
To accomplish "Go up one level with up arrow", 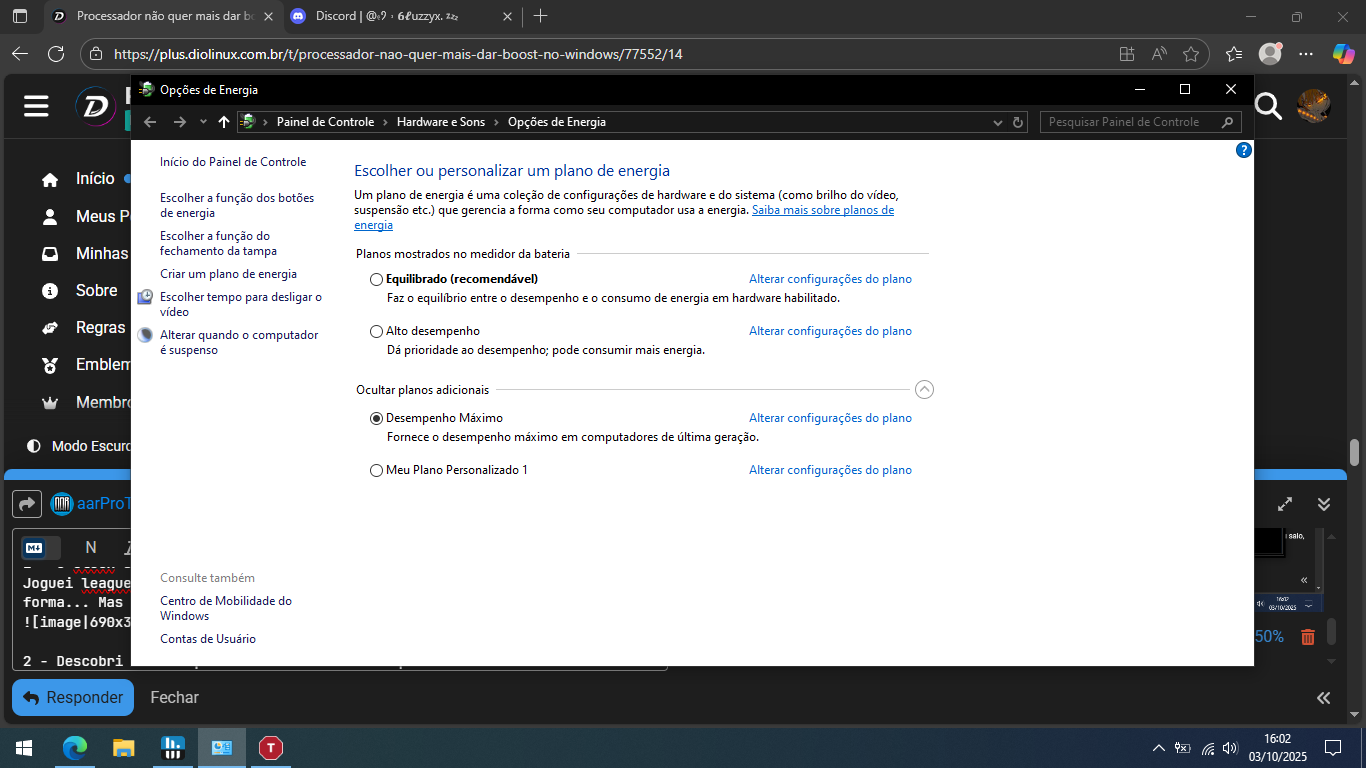I will click(x=223, y=122).
